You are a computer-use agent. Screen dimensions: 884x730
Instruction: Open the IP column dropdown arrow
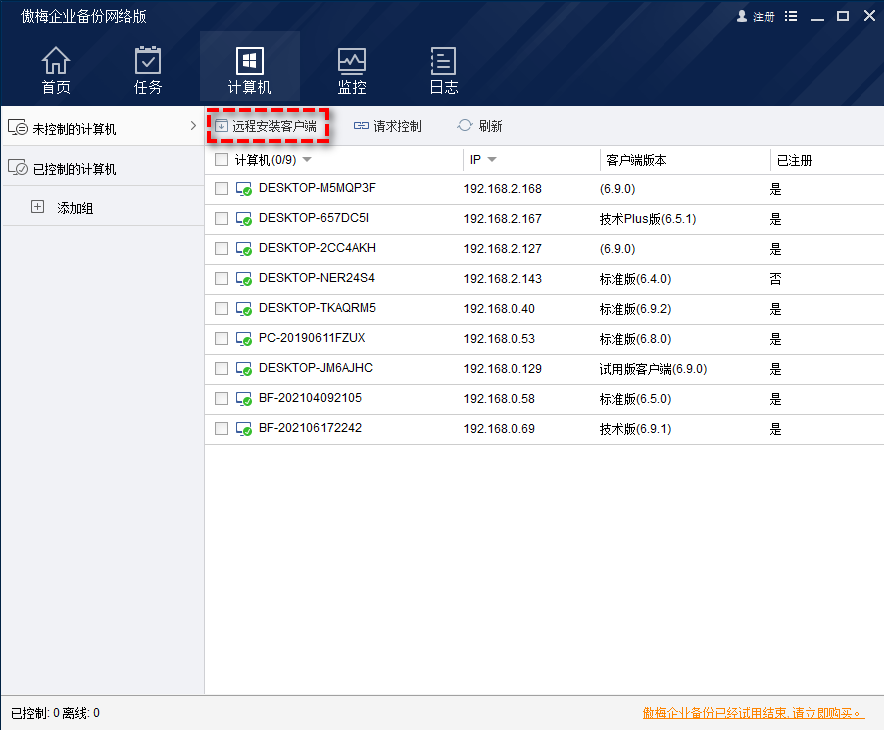492,160
